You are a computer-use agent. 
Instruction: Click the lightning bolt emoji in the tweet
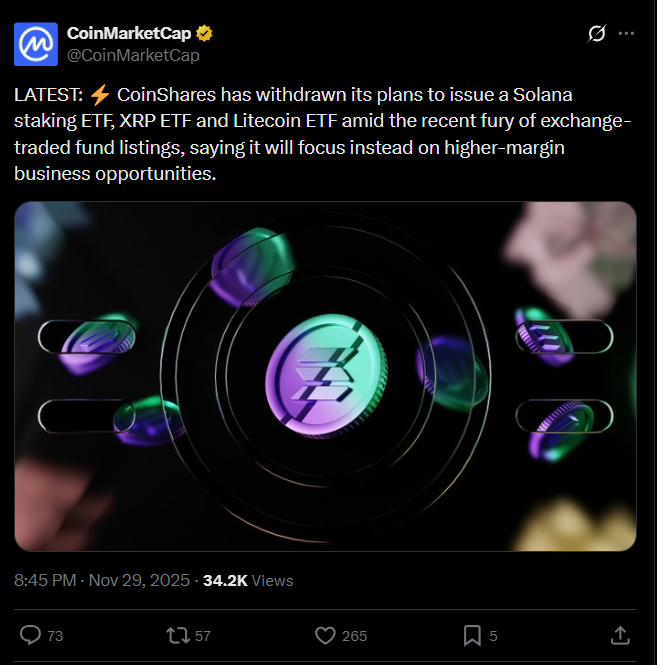click(x=100, y=96)
